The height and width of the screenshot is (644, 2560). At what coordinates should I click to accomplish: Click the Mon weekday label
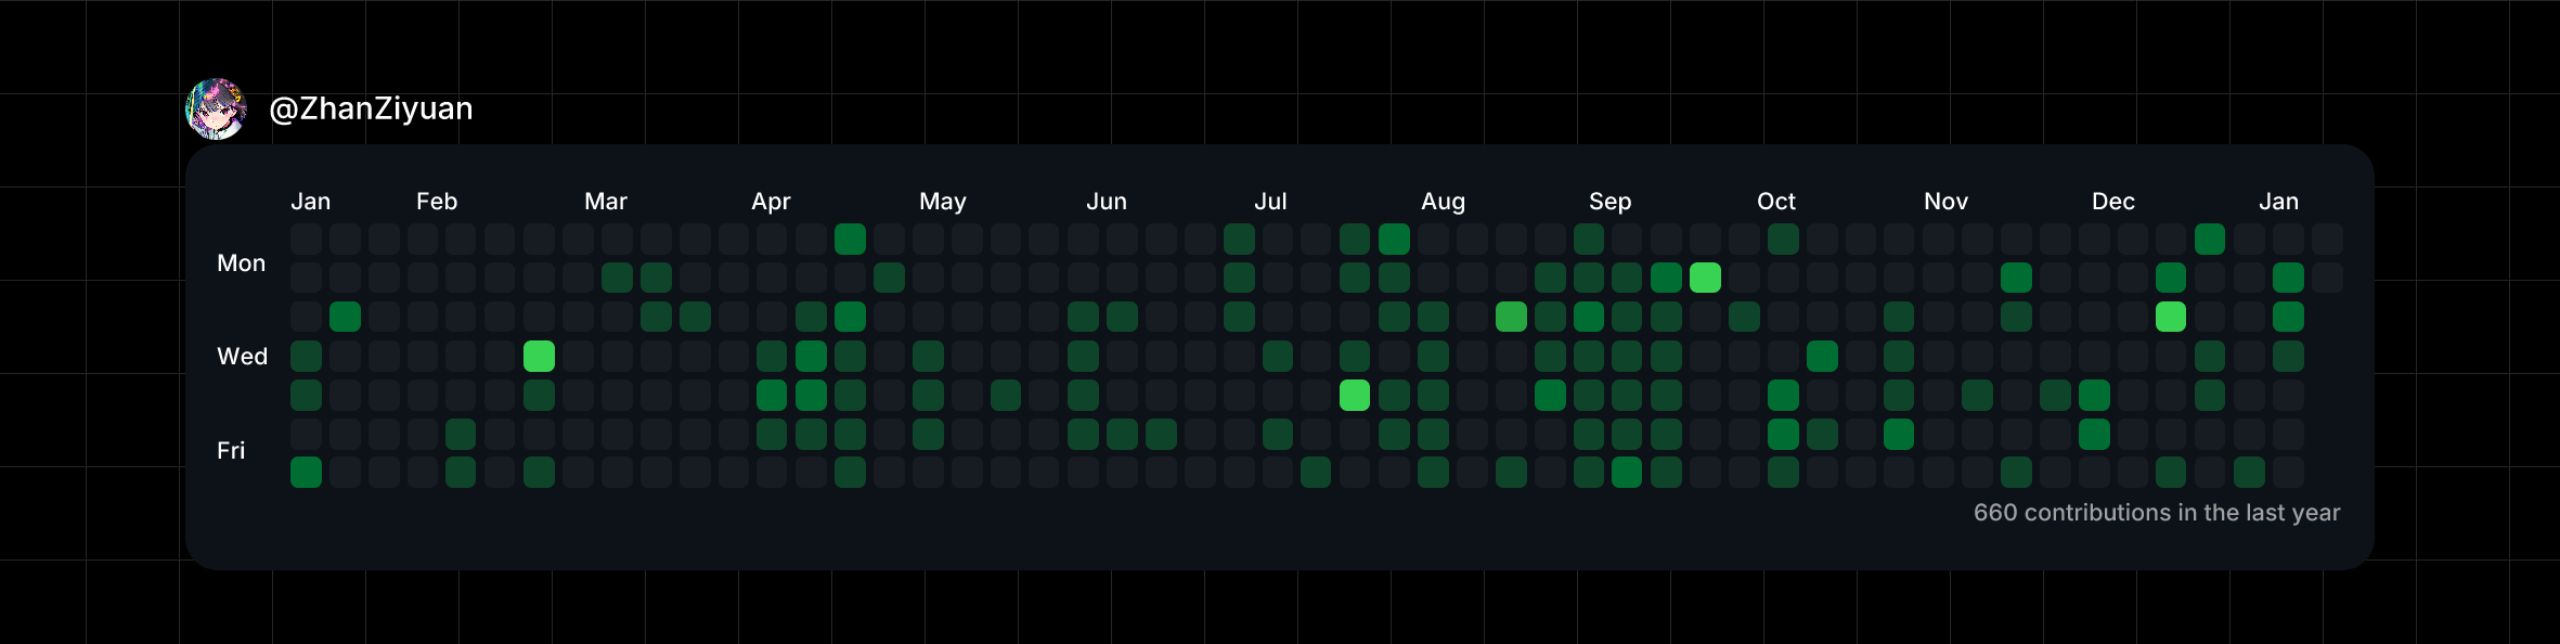(x=241, y=263)
